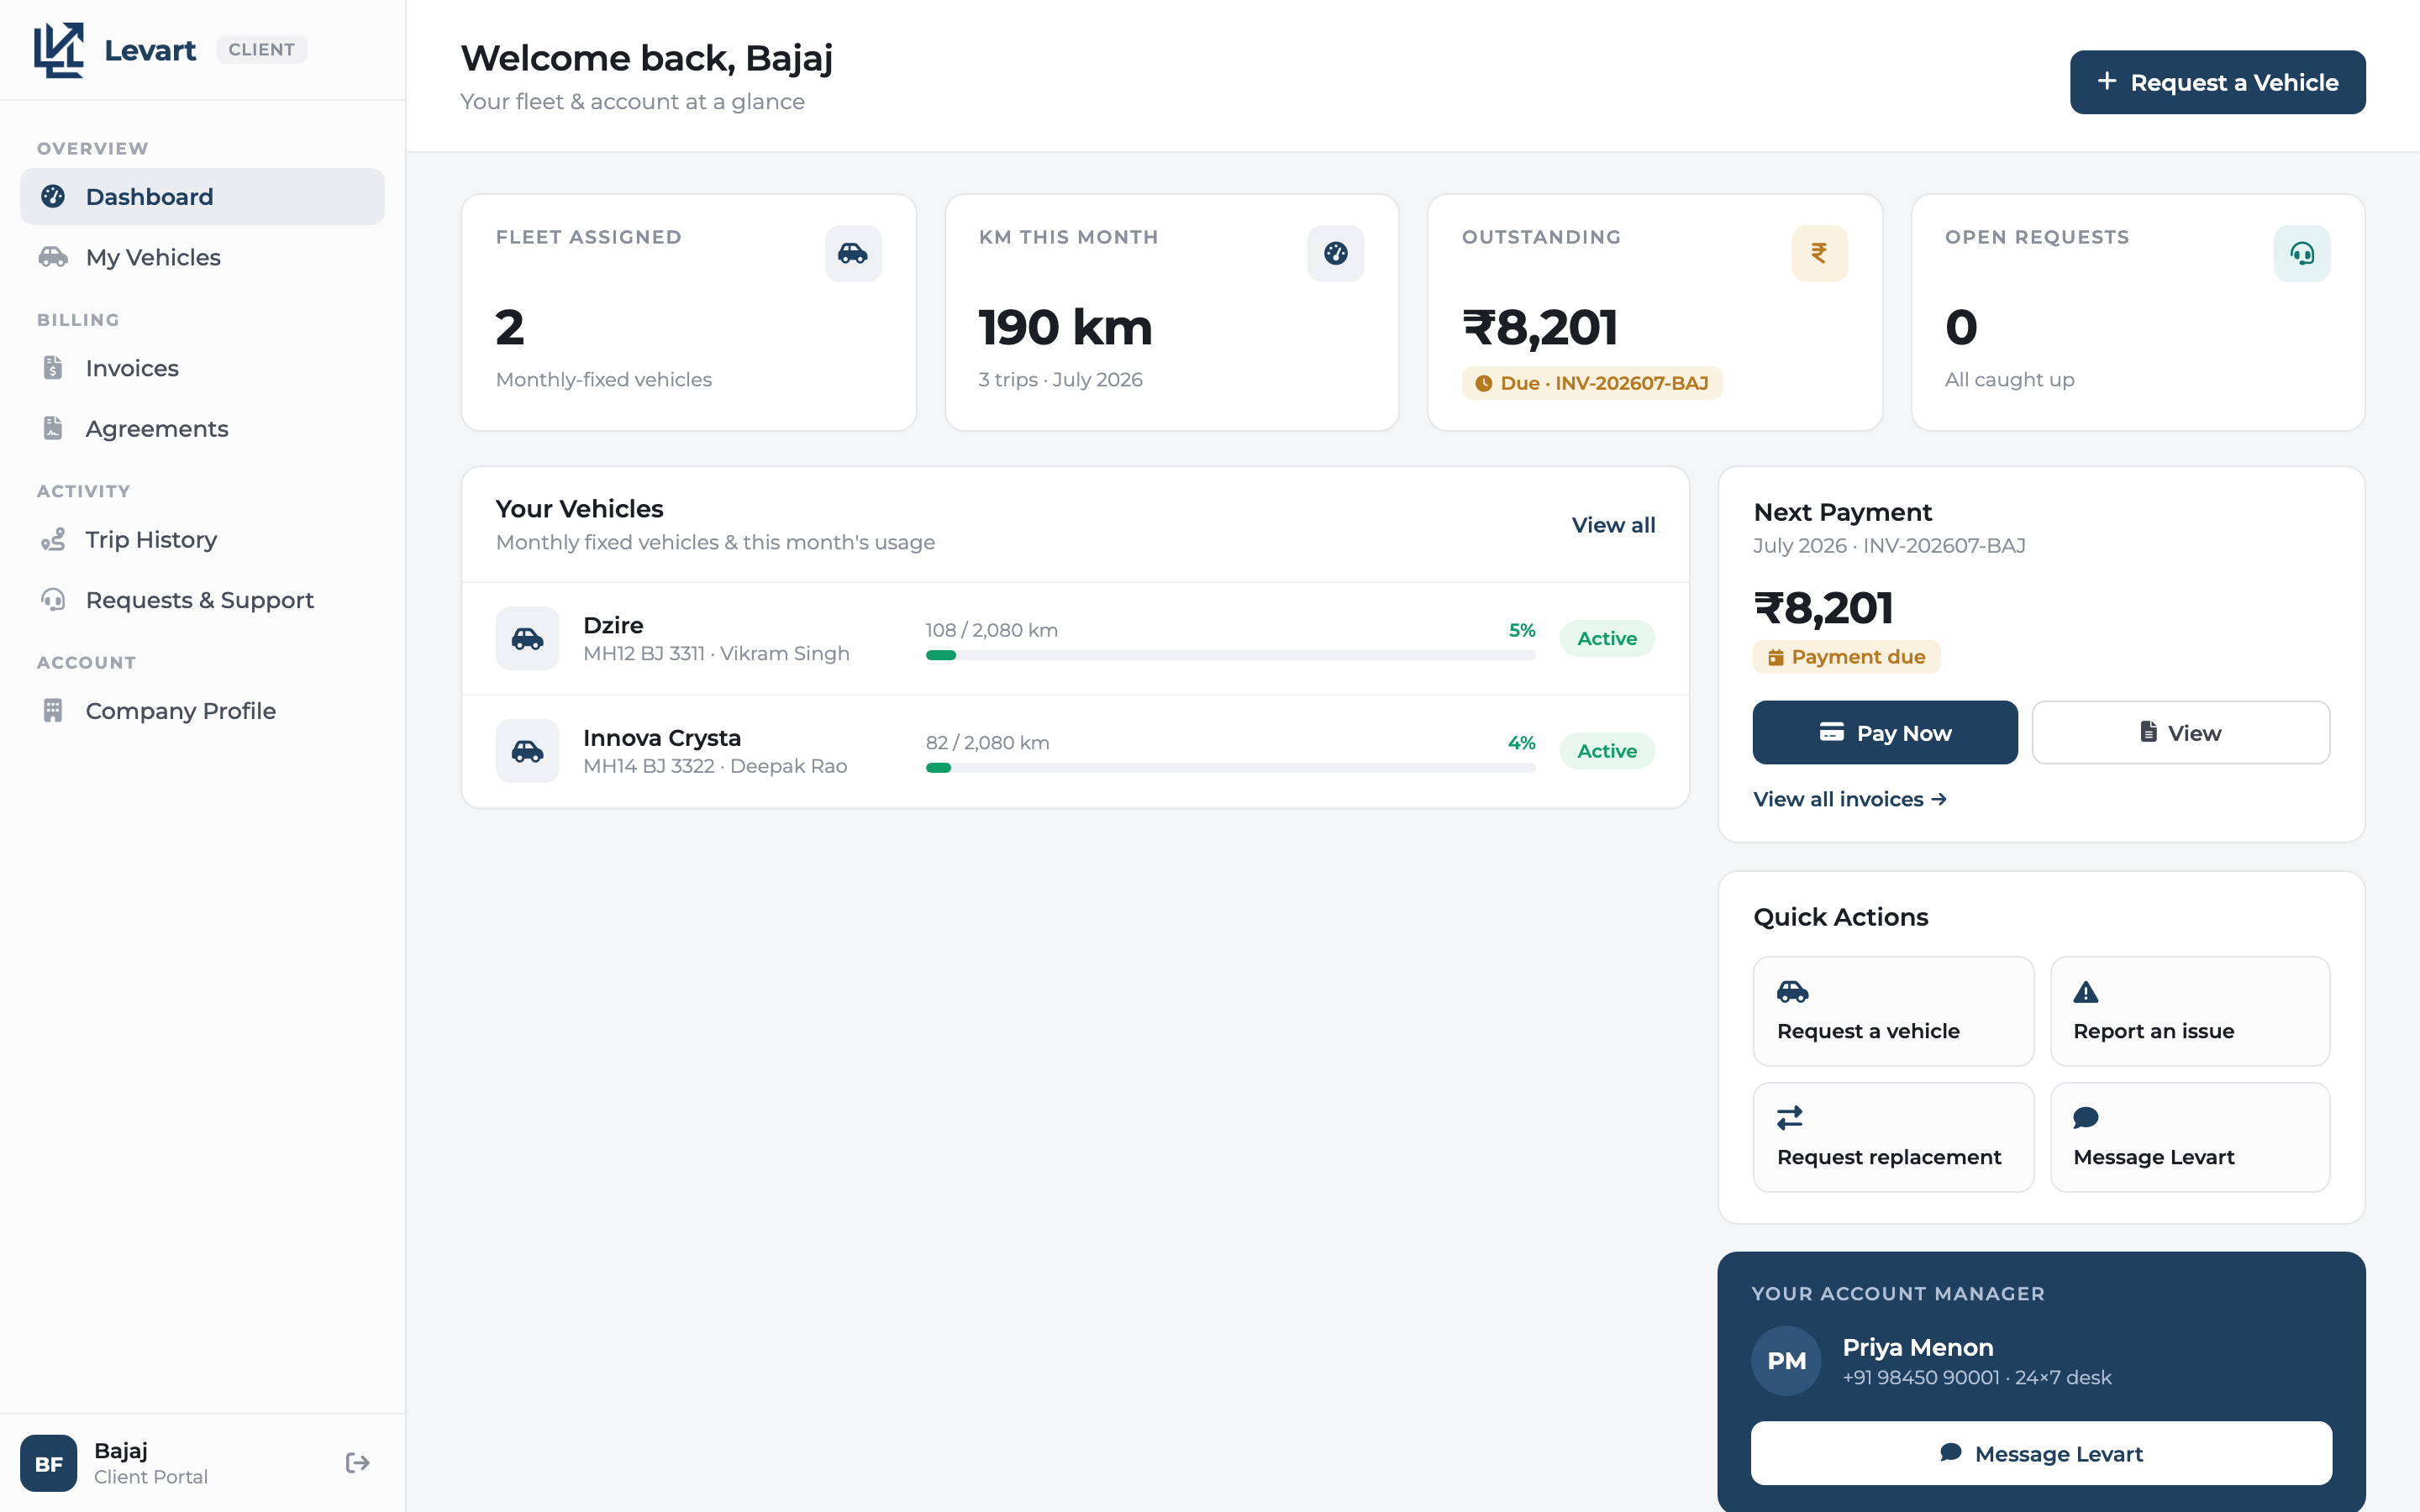Viewport: 2420px width, 1512px height.
Task: Click the rupee icon in Outstanding card
Action: [x=1819, y=253]
